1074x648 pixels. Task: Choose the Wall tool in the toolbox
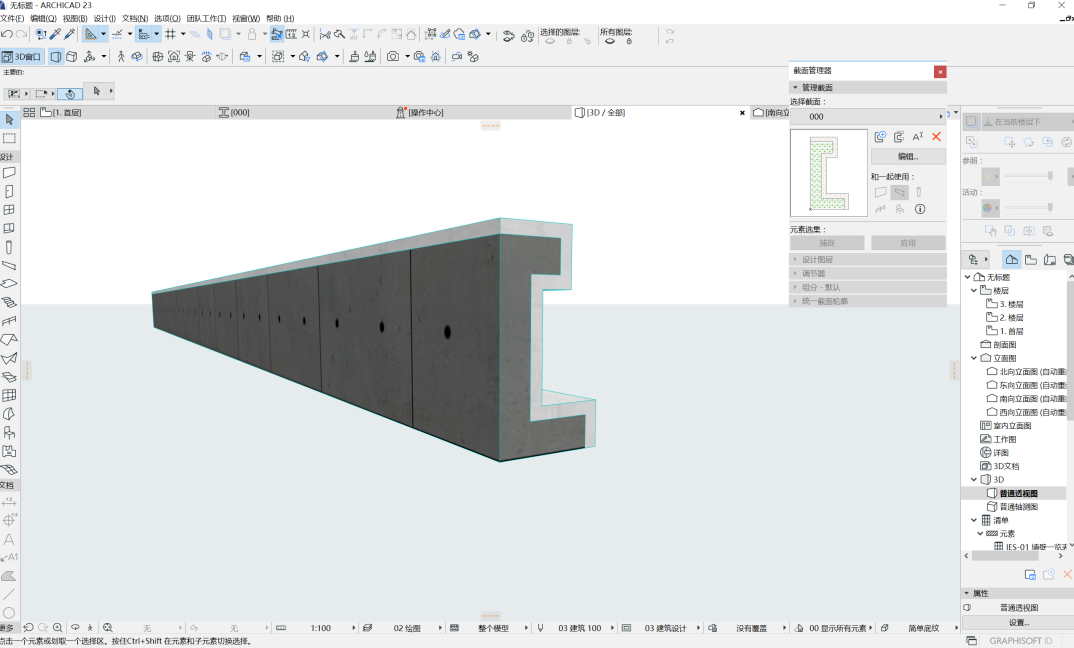[x=9, y=173]
